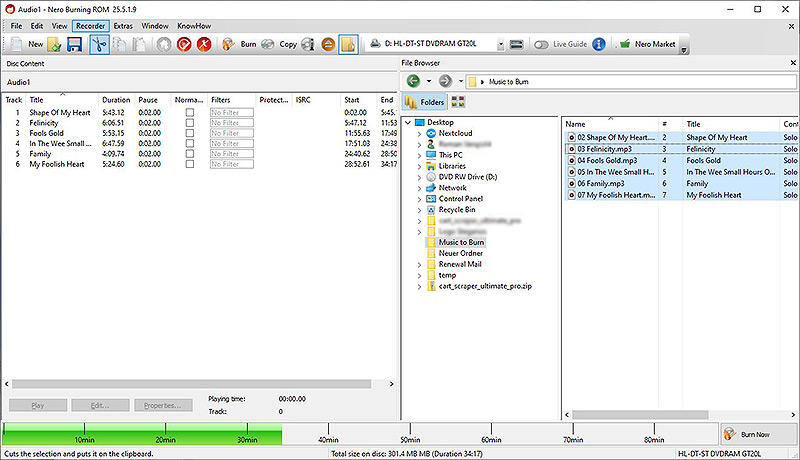
Task: Click the Disc Content horizontal scrollbar
Action: point(191,384)
